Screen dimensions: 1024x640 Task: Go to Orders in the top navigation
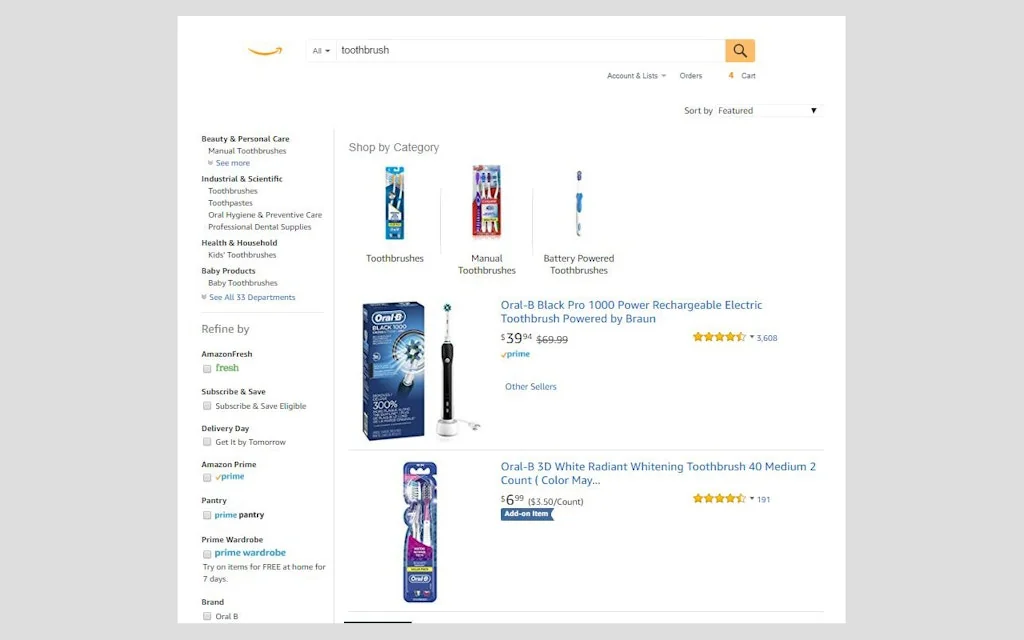point(690,75)
